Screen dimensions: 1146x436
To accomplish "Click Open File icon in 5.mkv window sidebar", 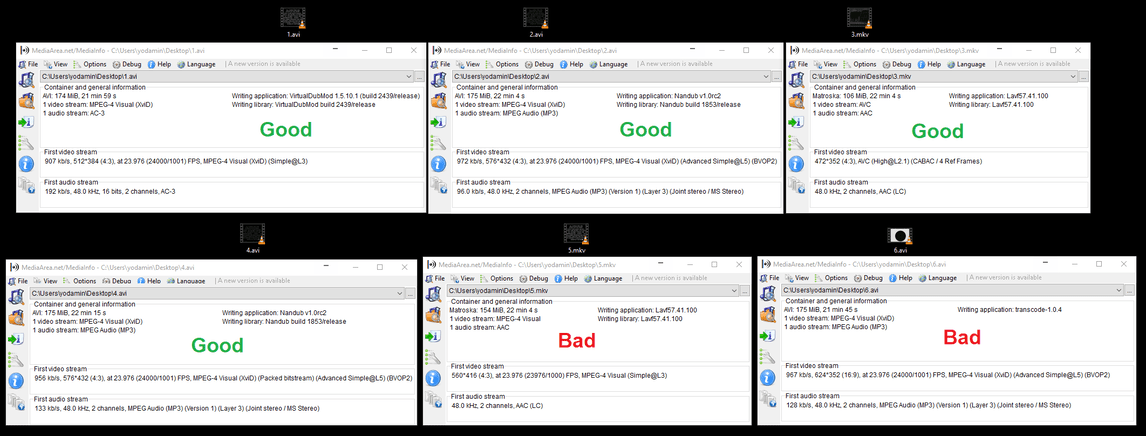I will pos(433,295).
